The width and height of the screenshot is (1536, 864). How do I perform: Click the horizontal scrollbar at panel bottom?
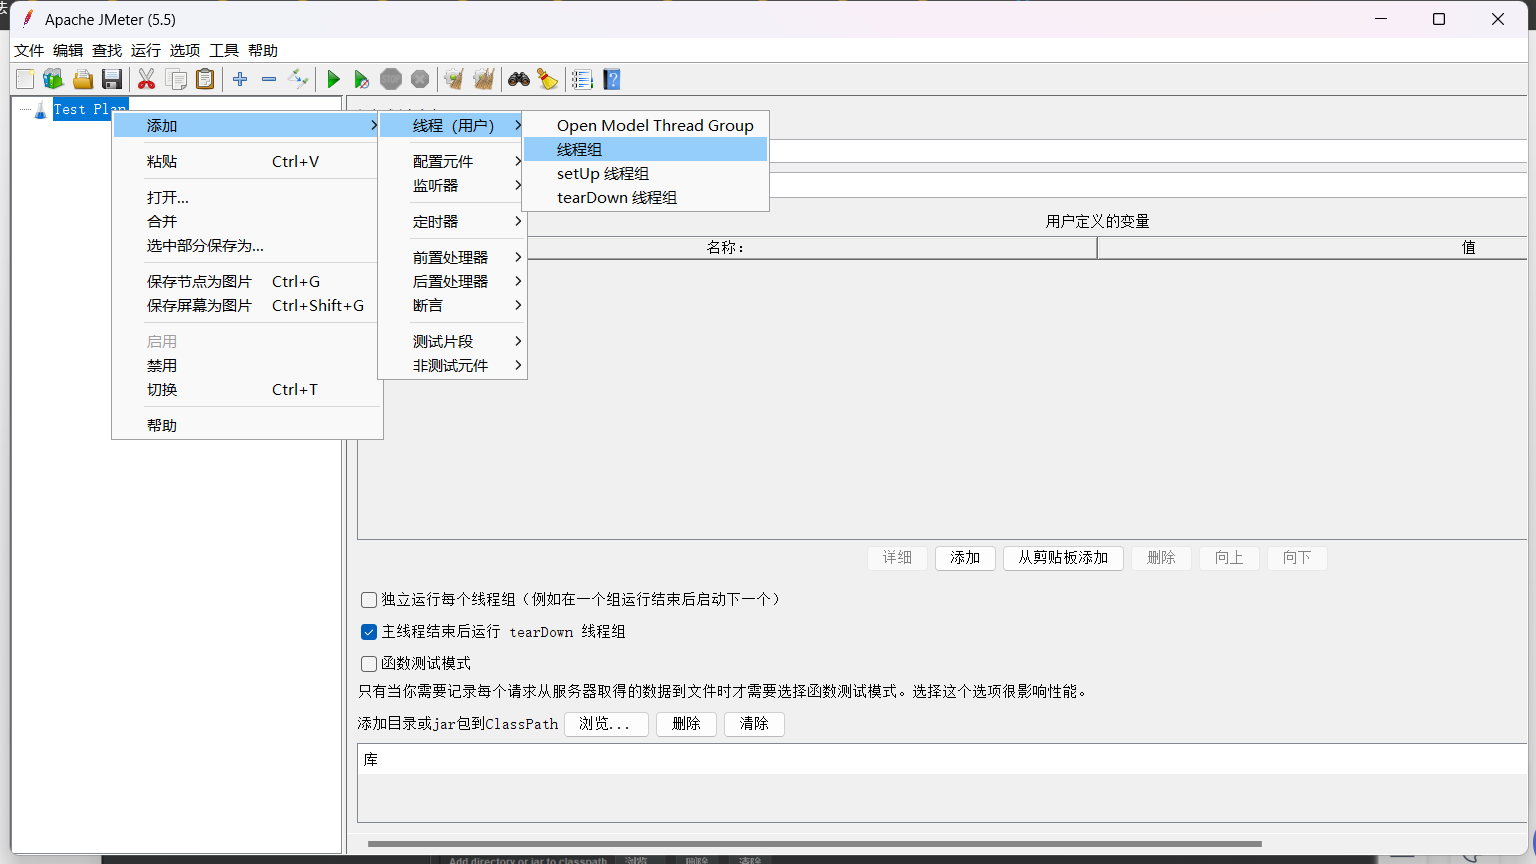[814, 843]
